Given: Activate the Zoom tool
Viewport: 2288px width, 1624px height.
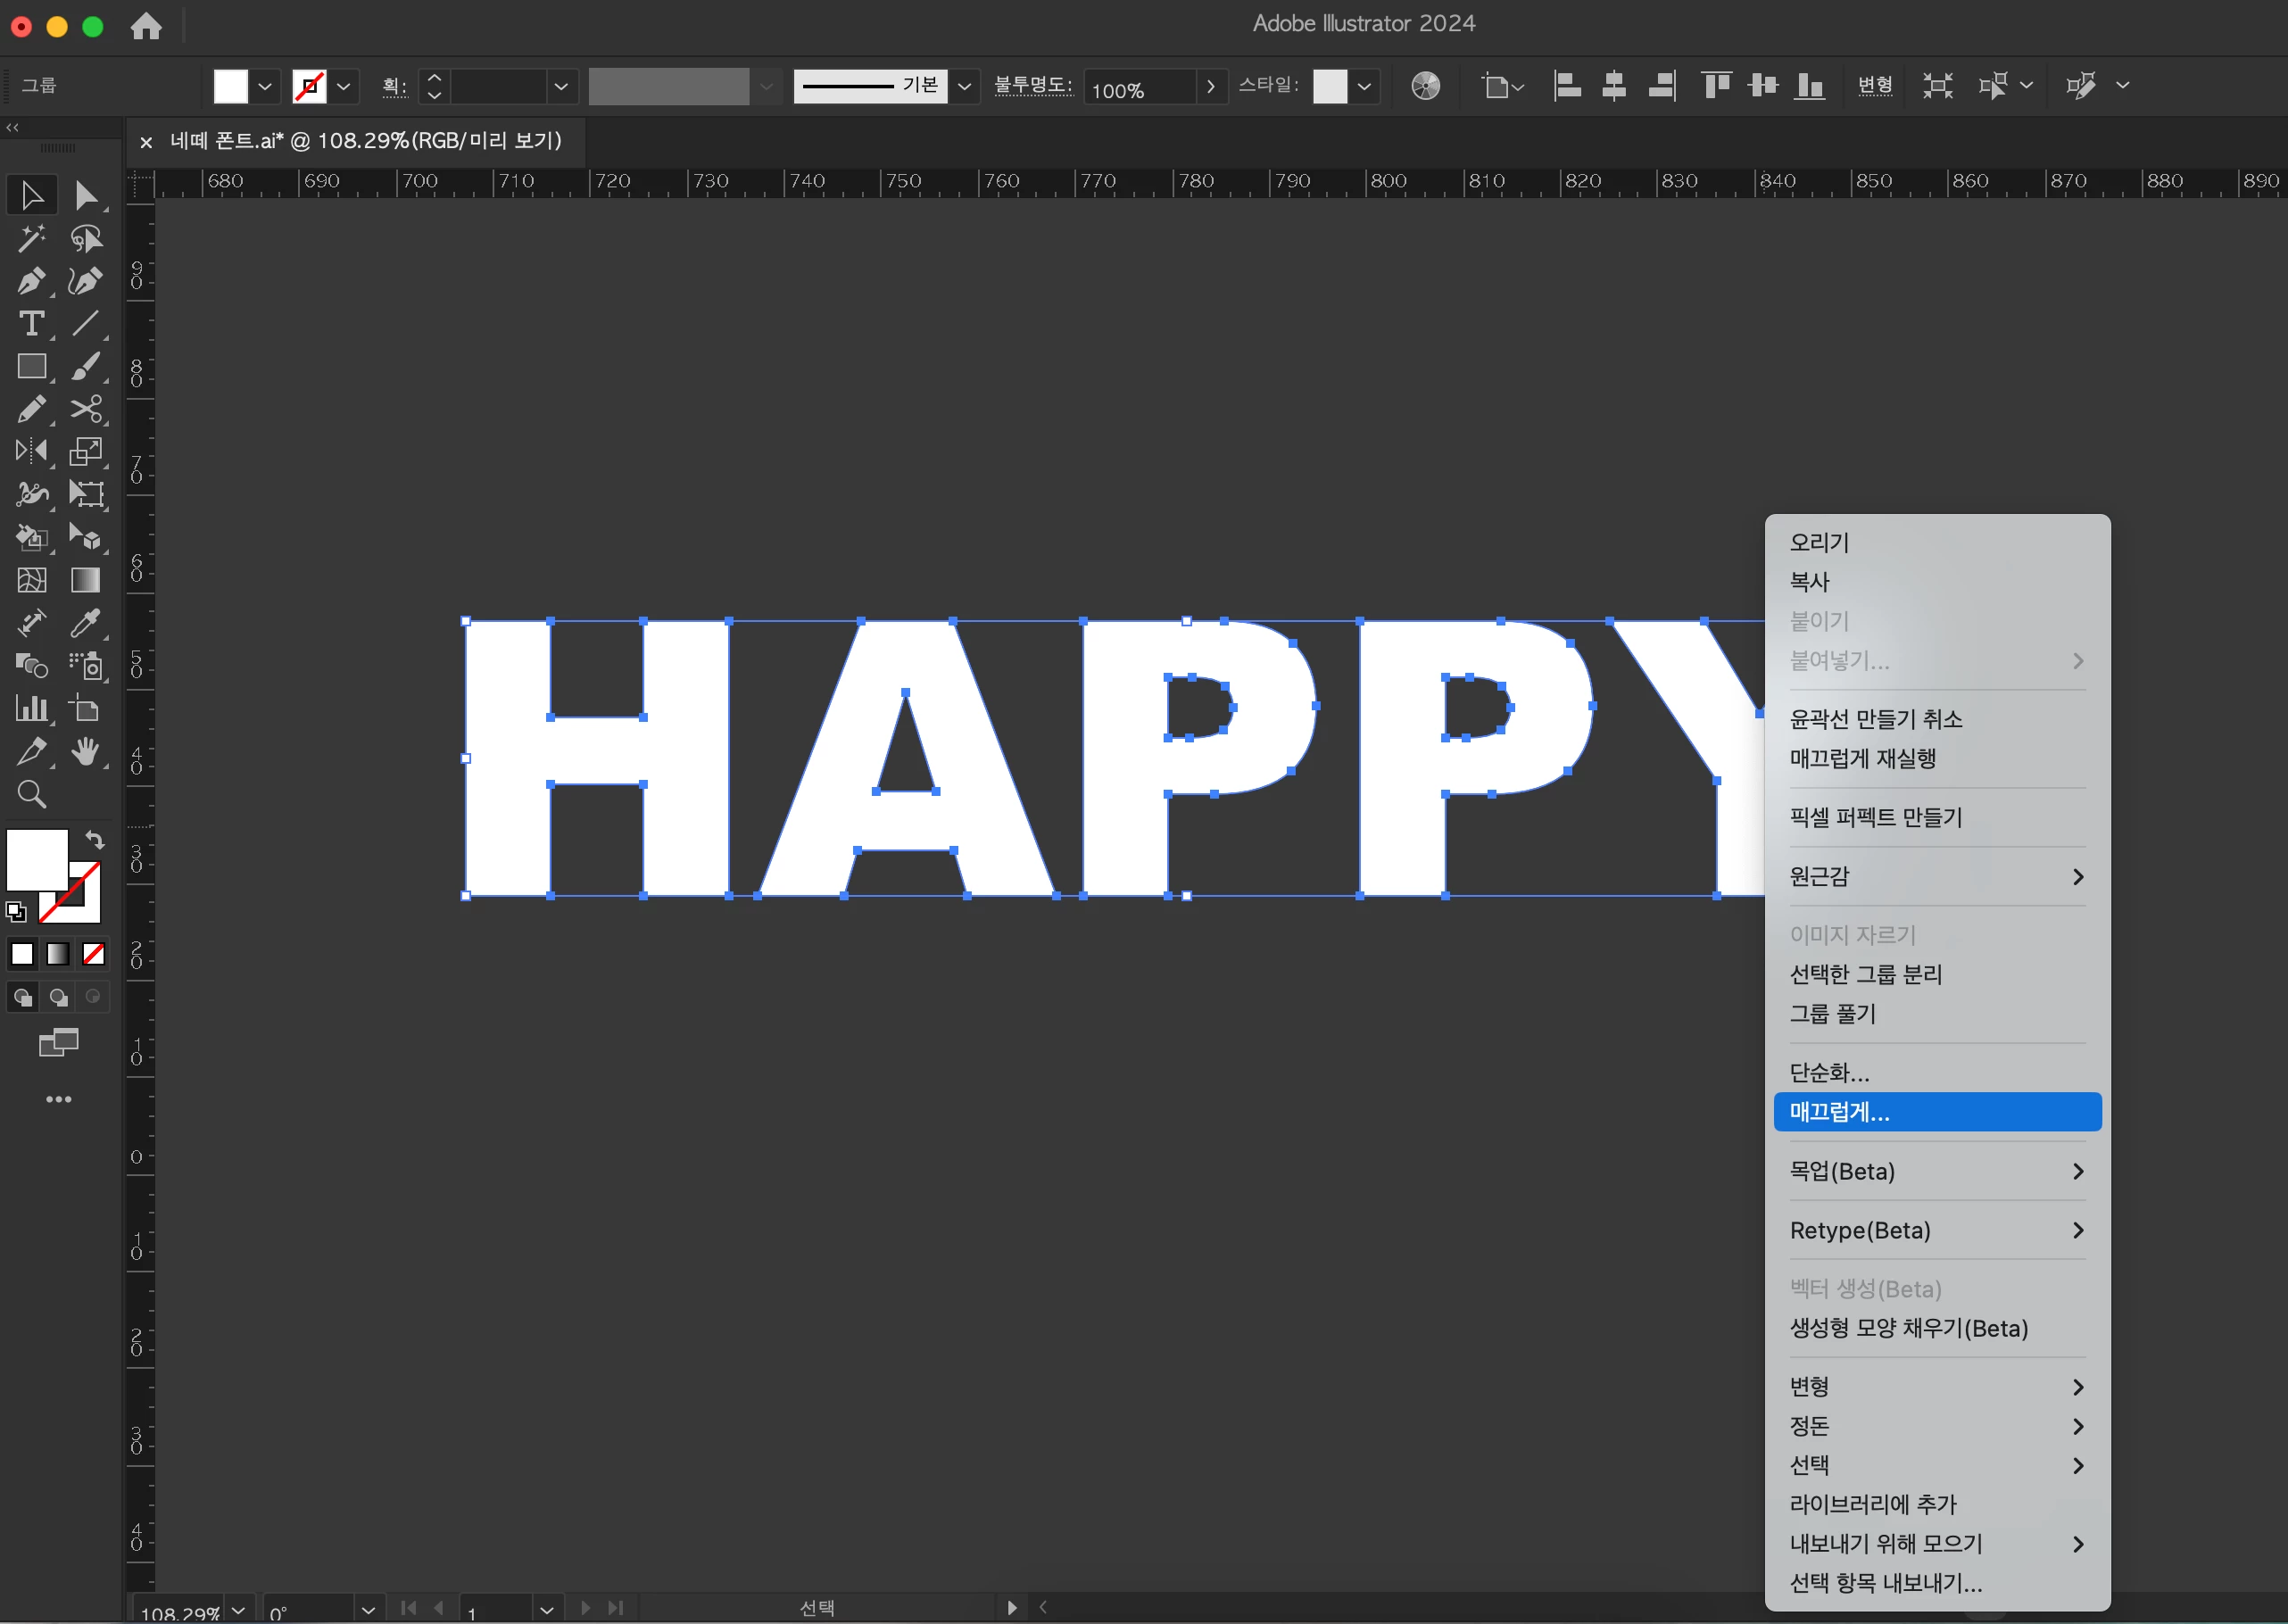Looking at the screenshot, I should point(31,794).
